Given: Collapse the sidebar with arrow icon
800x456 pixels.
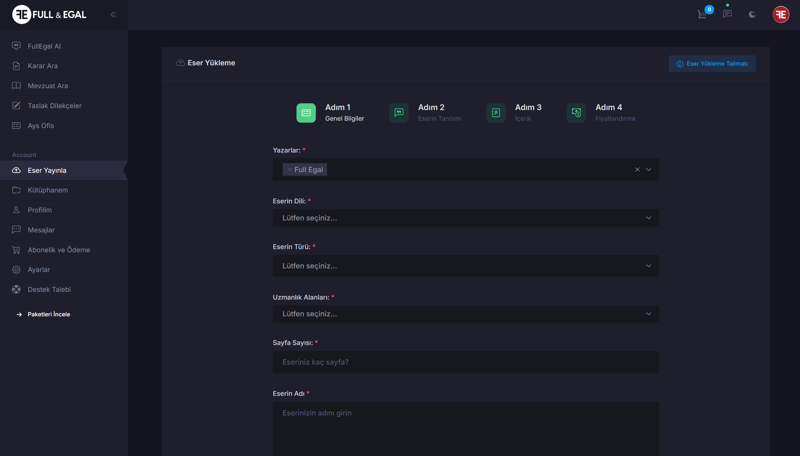Looking at the screenshot, I should tap(113, 14).
